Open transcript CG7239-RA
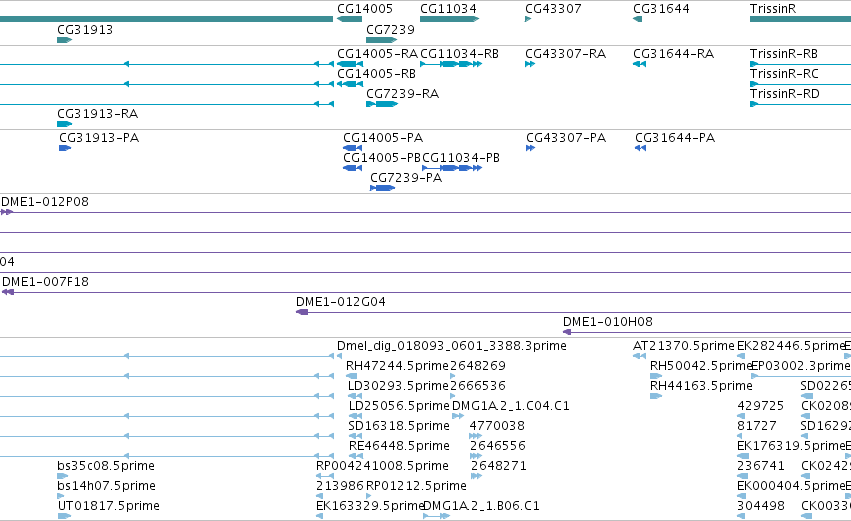Image resolution: width=851 pixels, height=521 pixels. (403, 94)
